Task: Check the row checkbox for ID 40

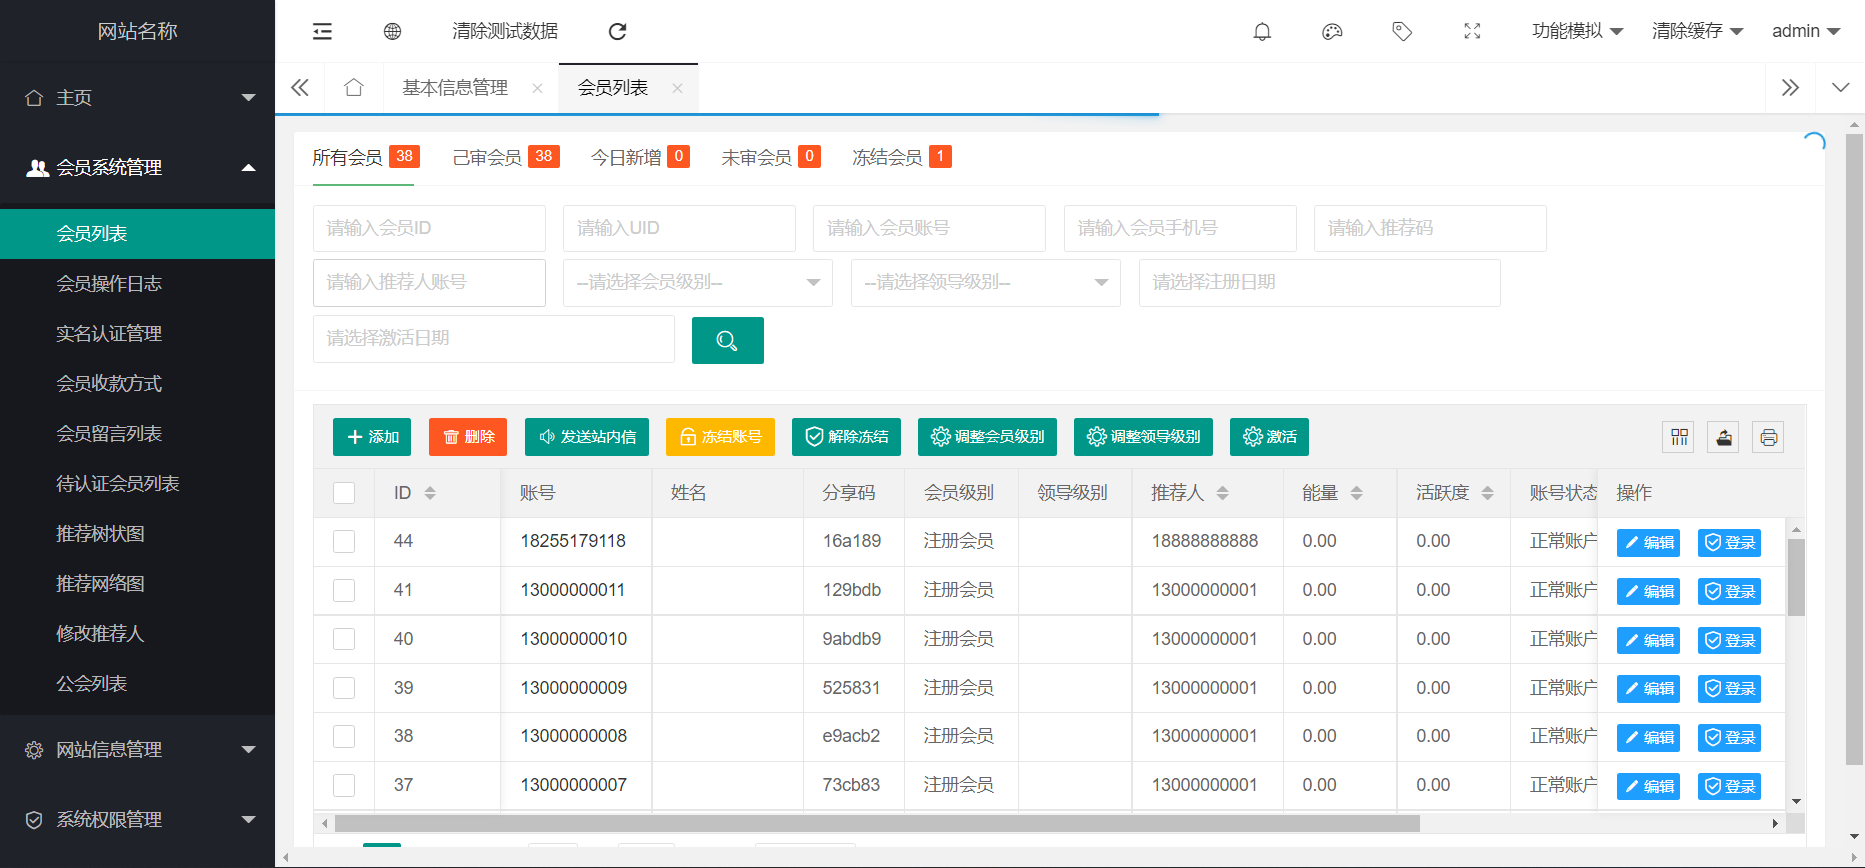Action: (x=344, y=639)
